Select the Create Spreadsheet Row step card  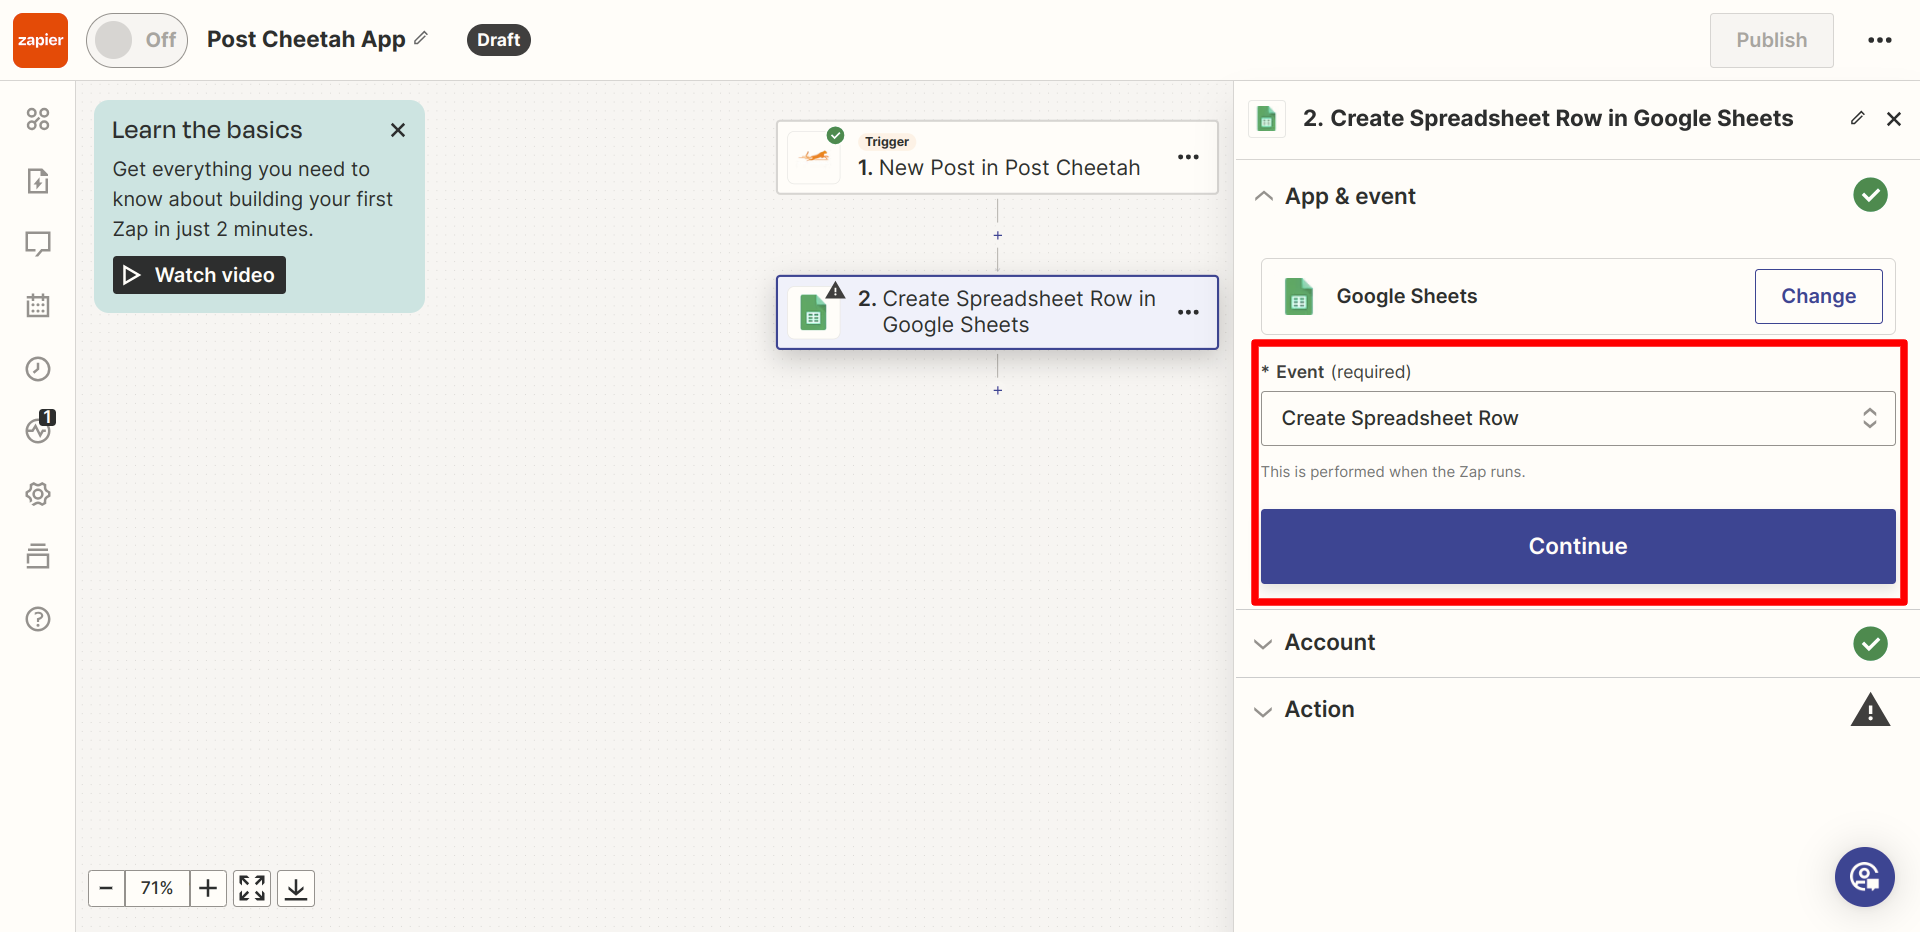(997, 312)
